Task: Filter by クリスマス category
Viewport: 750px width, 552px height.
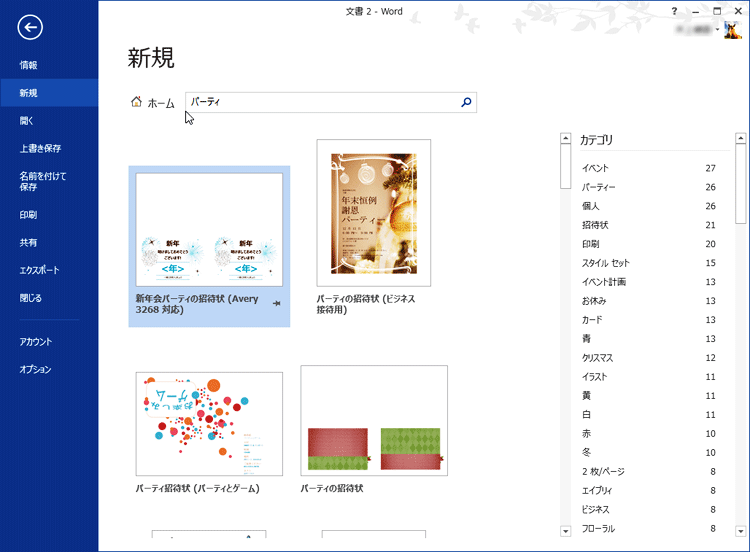Action: 649,358
